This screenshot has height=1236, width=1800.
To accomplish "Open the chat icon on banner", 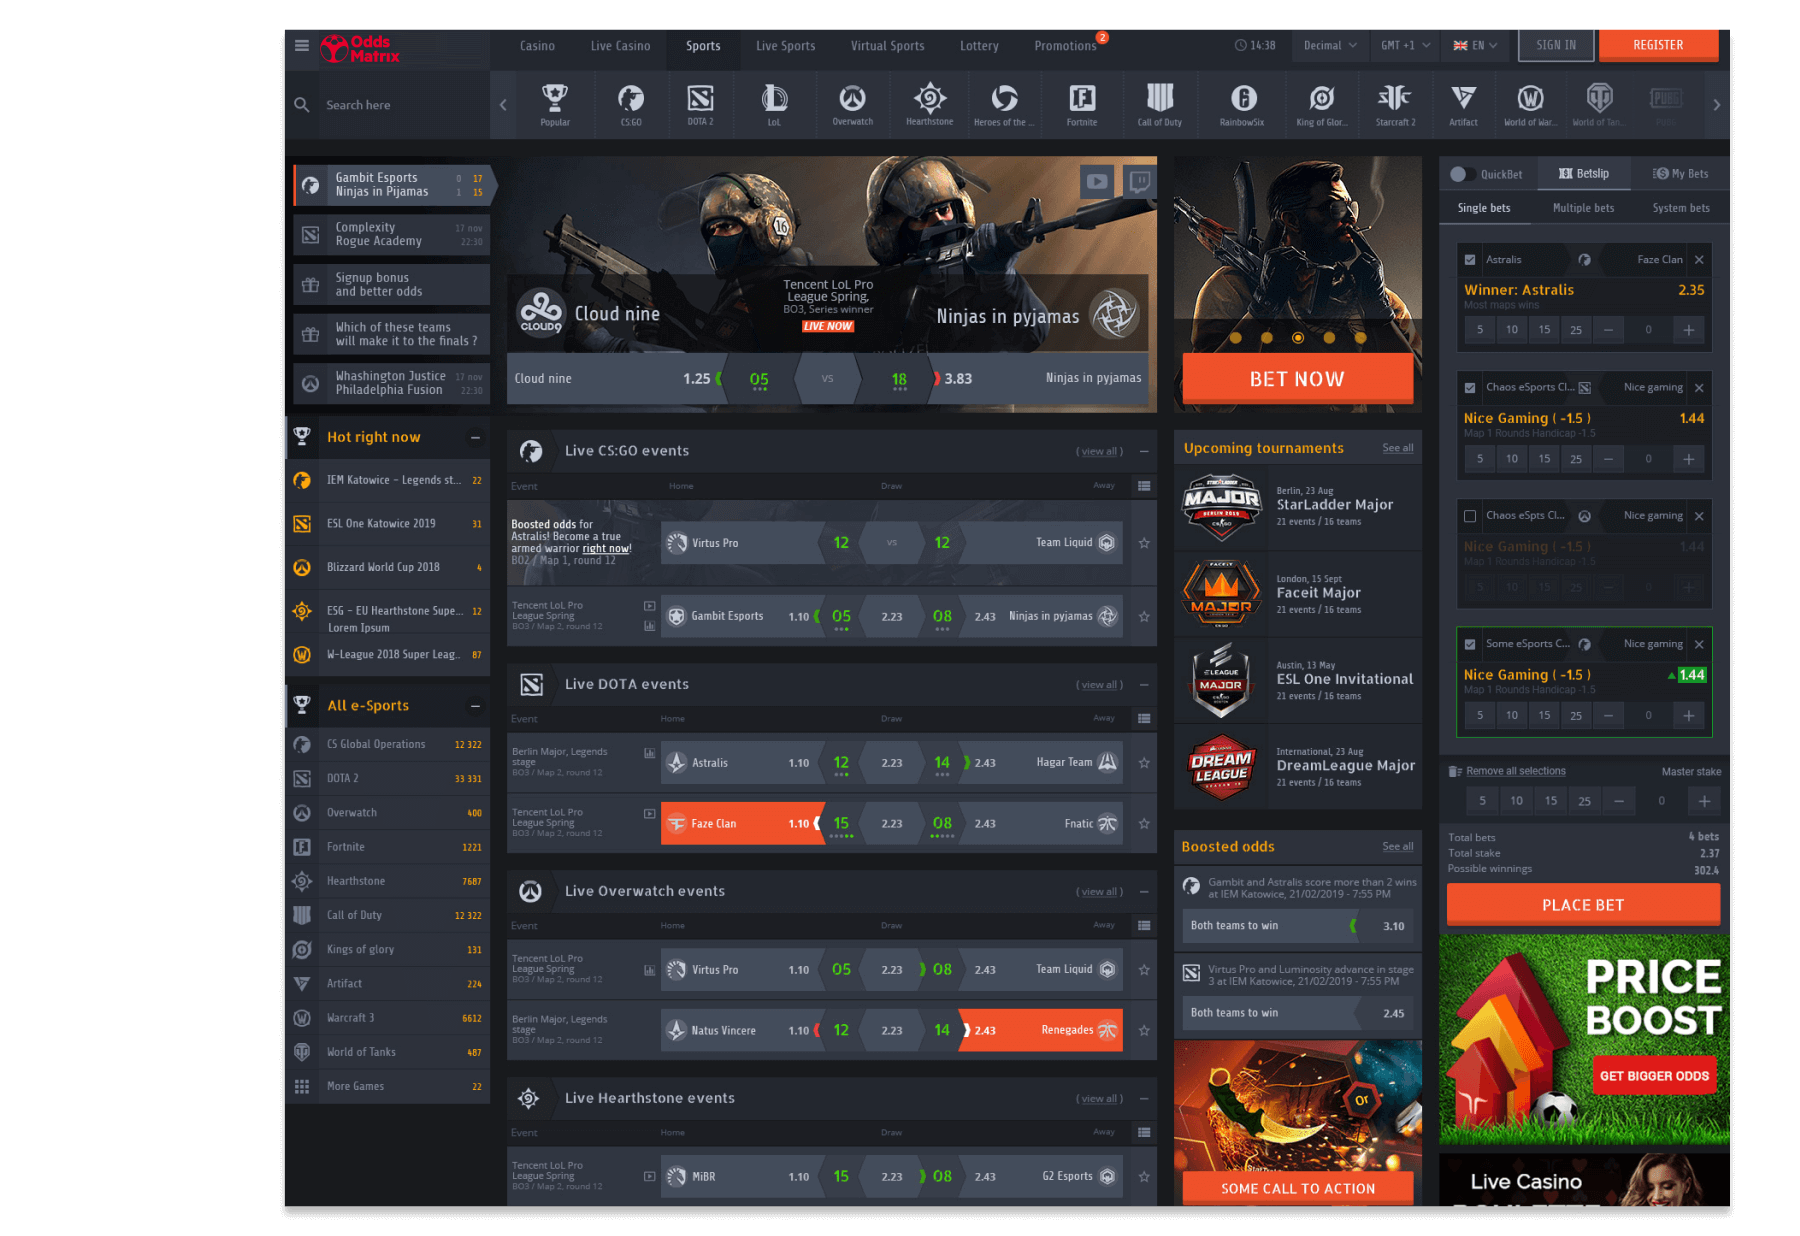I will tap(1139, 181).
